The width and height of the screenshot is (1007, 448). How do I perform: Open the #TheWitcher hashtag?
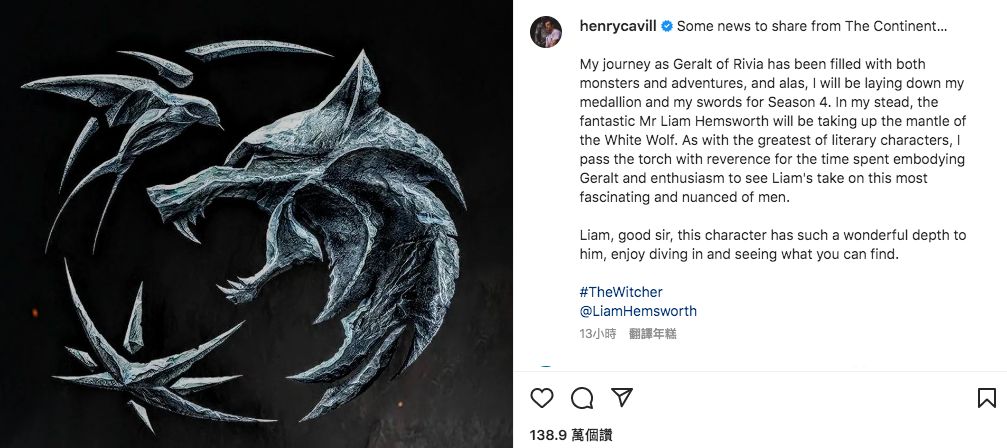click(x=620, y=292)
